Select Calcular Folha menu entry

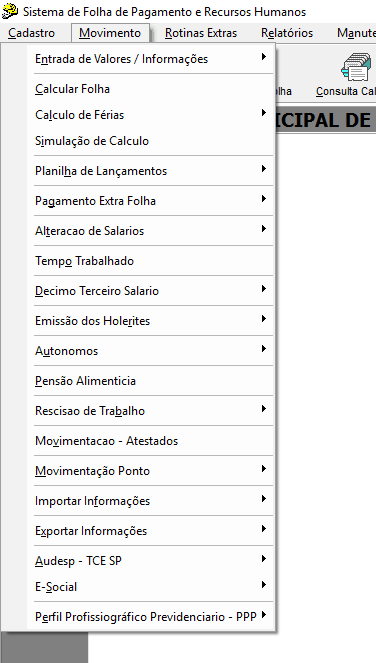[151, 89]
